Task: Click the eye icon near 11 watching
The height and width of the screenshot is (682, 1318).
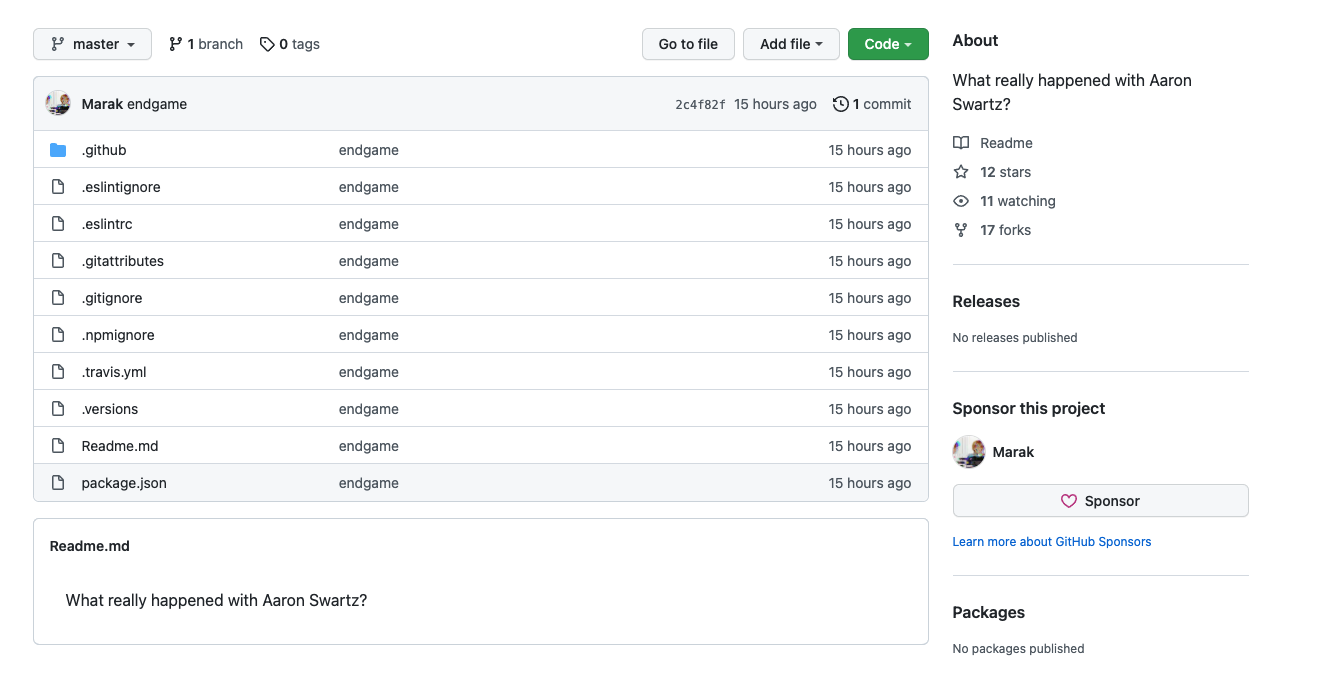Action: coord(961,201)
